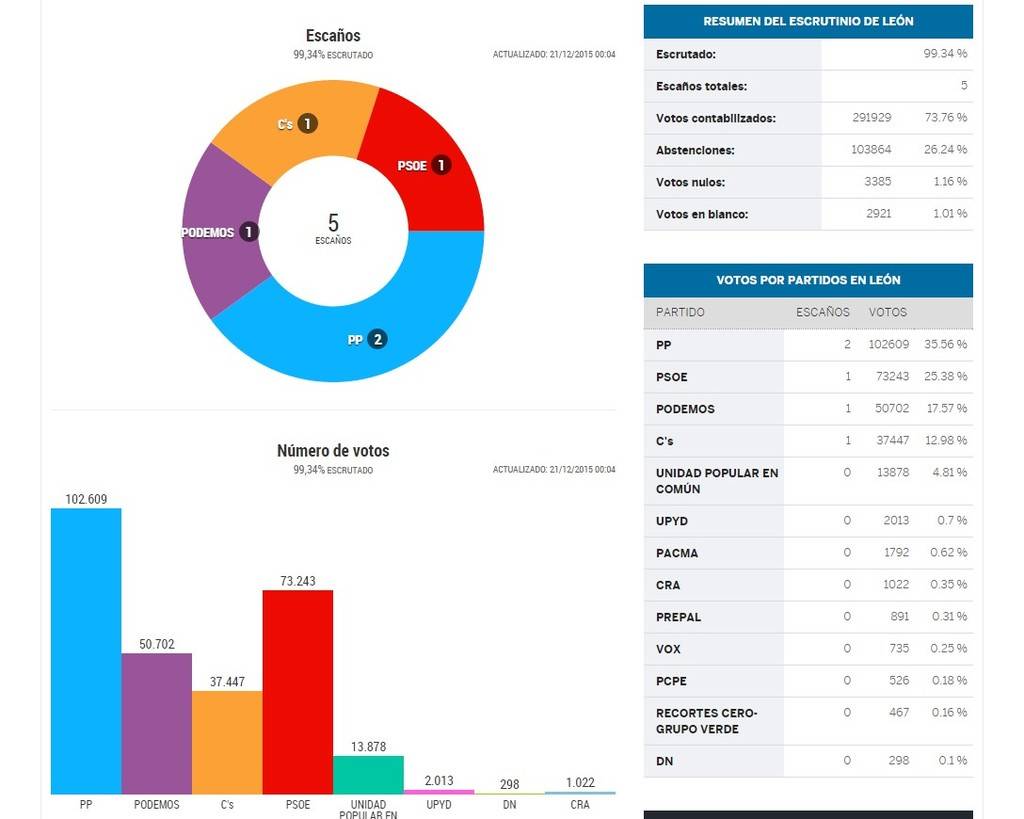Viewport: 1024px width, 819px height.
Task: Click the VOTOS column header
Action: pyautogui.click(x=887, y=312)
